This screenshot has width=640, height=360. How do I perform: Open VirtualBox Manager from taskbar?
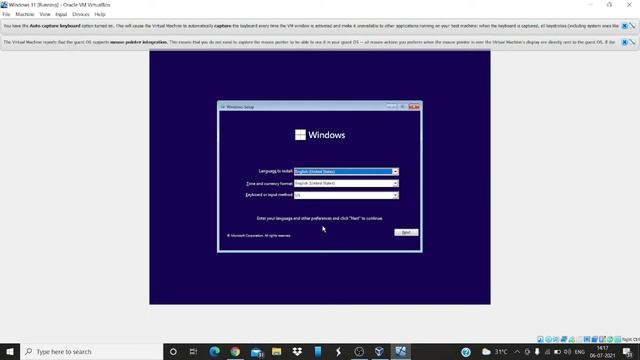pos(379,351)
